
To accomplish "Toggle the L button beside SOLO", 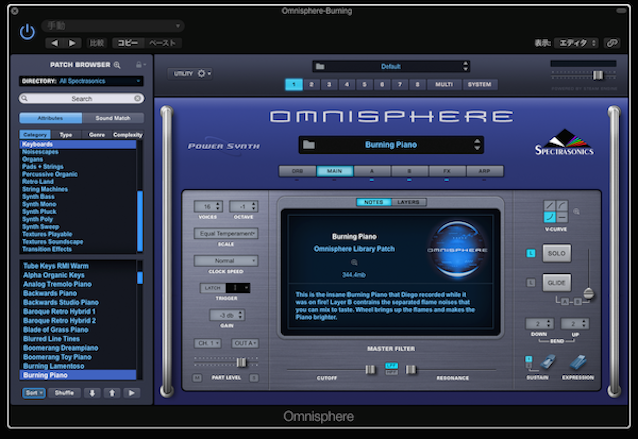I will tap(531, 253).
